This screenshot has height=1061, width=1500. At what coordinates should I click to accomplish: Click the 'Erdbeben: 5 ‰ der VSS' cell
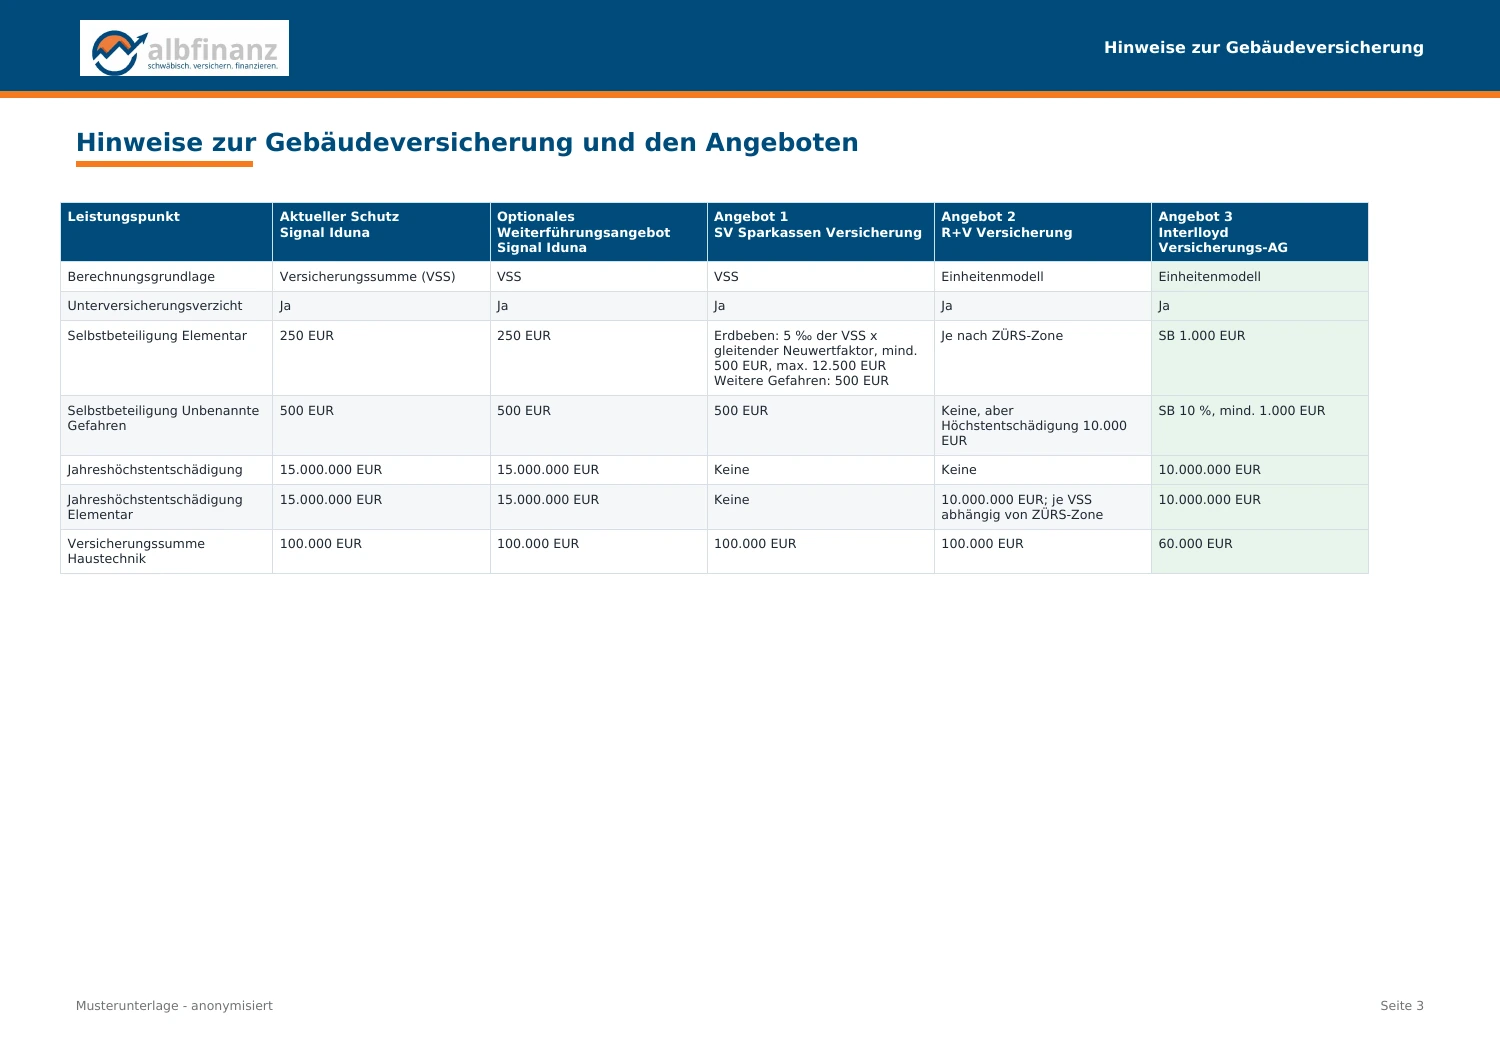coord(820,358)
